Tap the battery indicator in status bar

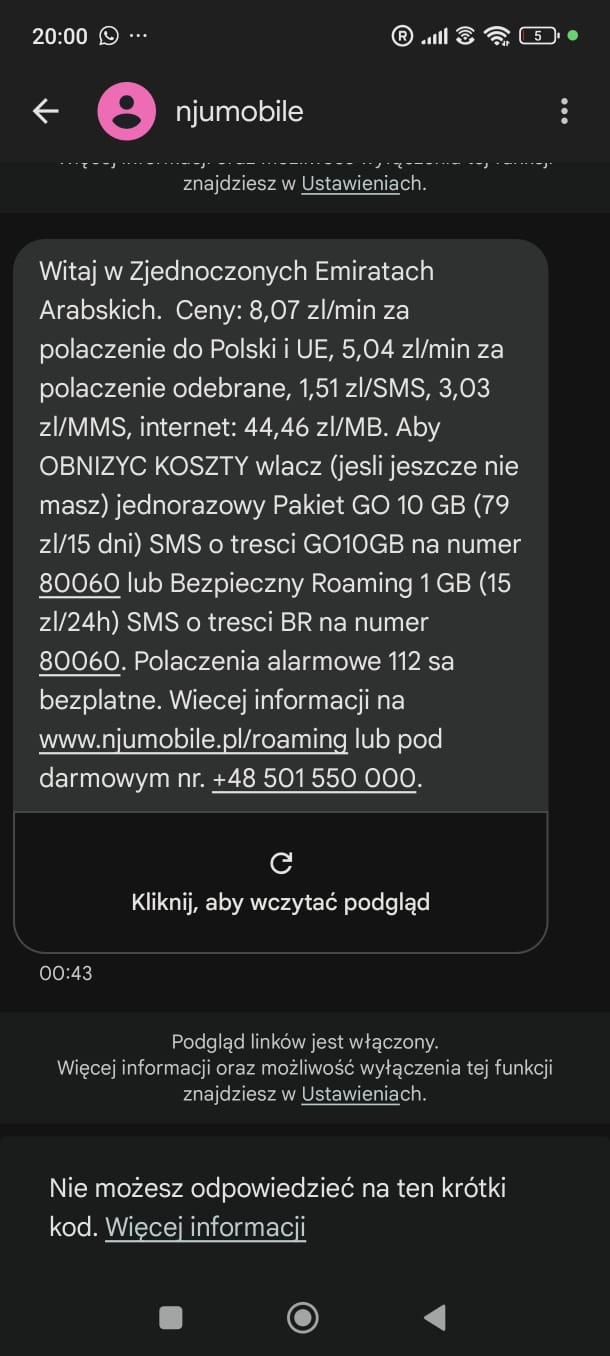pyautogui.click(x=538, y=36)
